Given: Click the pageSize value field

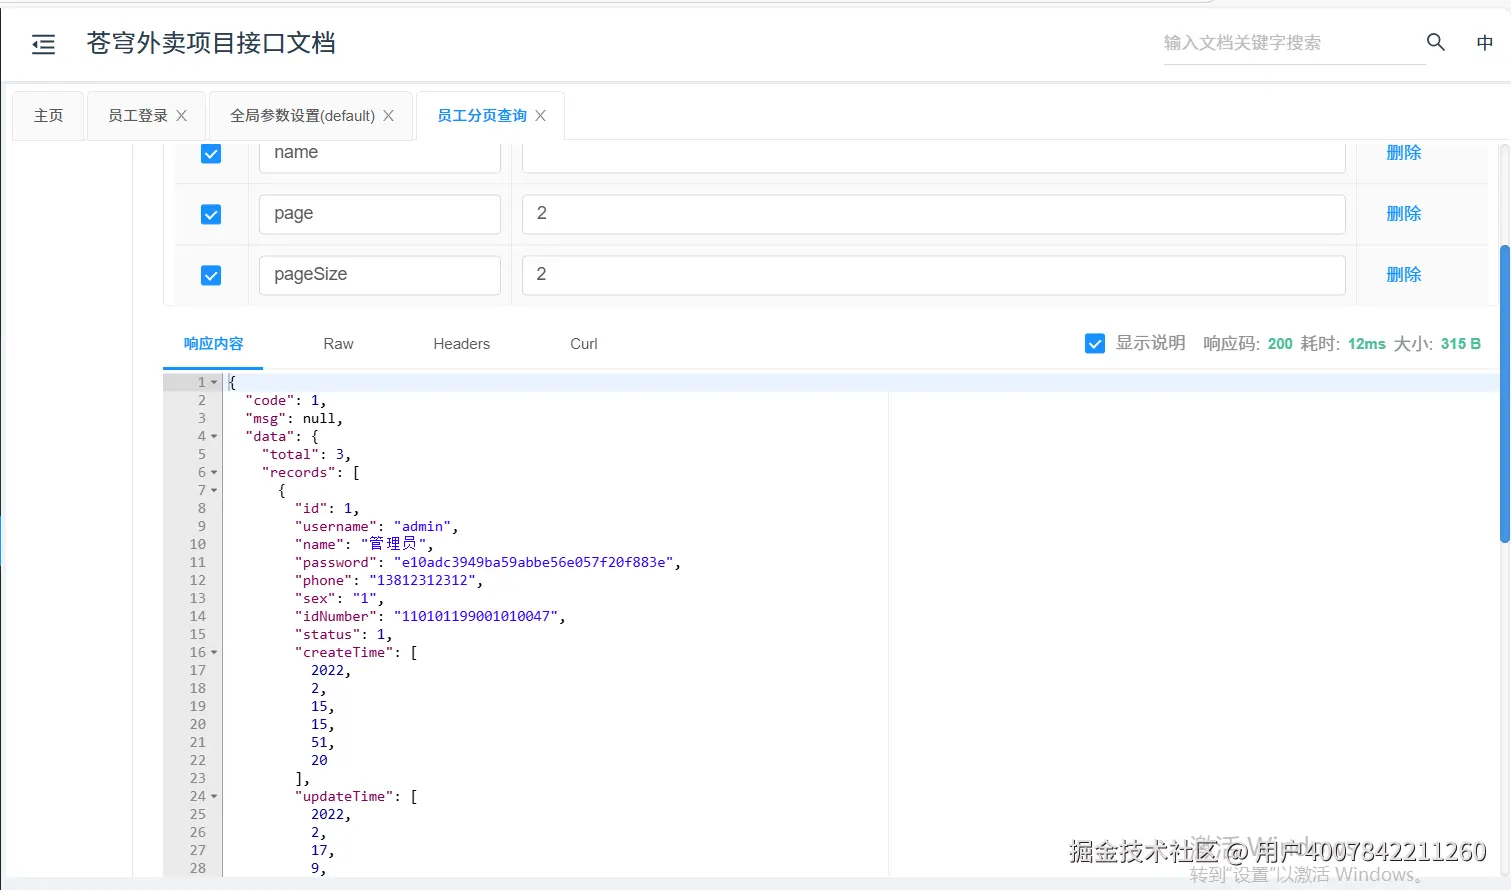Looking at the screenshot, I should [933, 275].
